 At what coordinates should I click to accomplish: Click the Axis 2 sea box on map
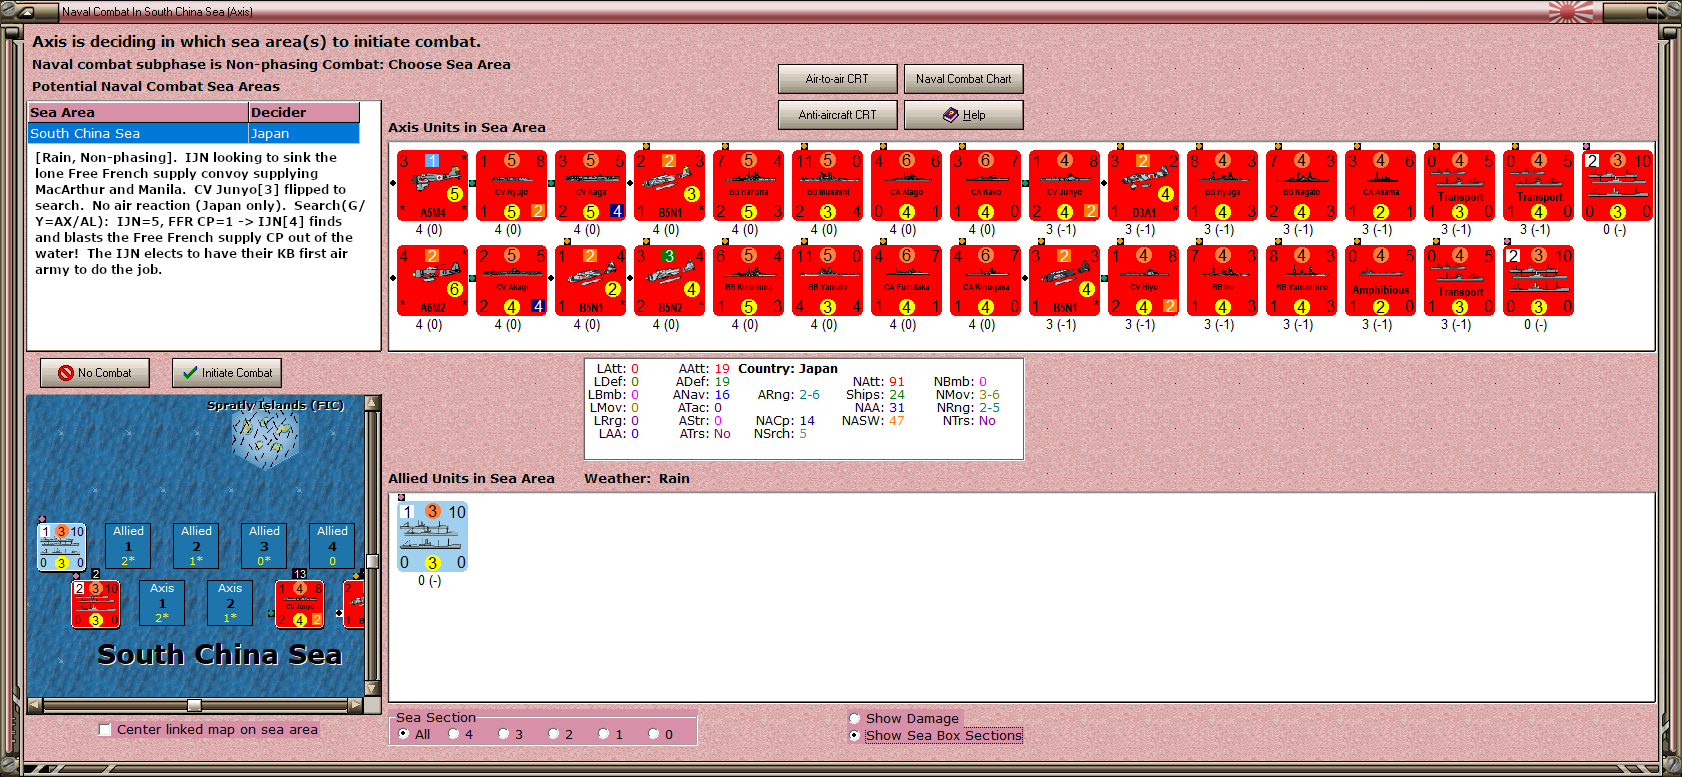pos(230,603)
